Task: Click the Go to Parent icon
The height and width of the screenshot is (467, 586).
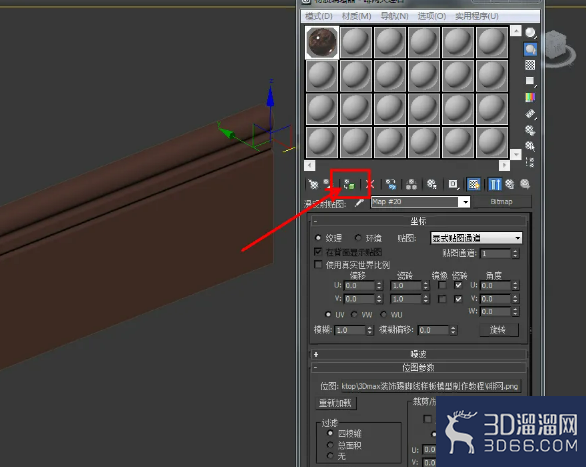Action: coord(510,184)
